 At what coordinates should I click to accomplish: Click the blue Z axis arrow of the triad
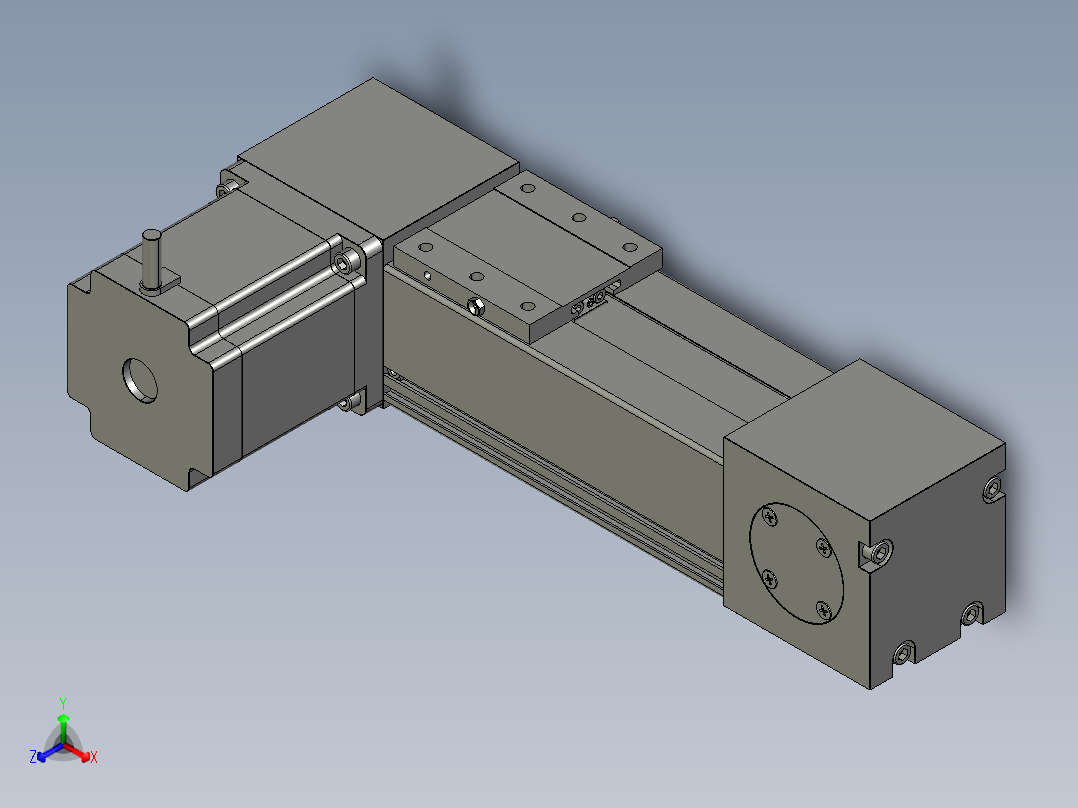pyautogui.click(x=48, y=753)
